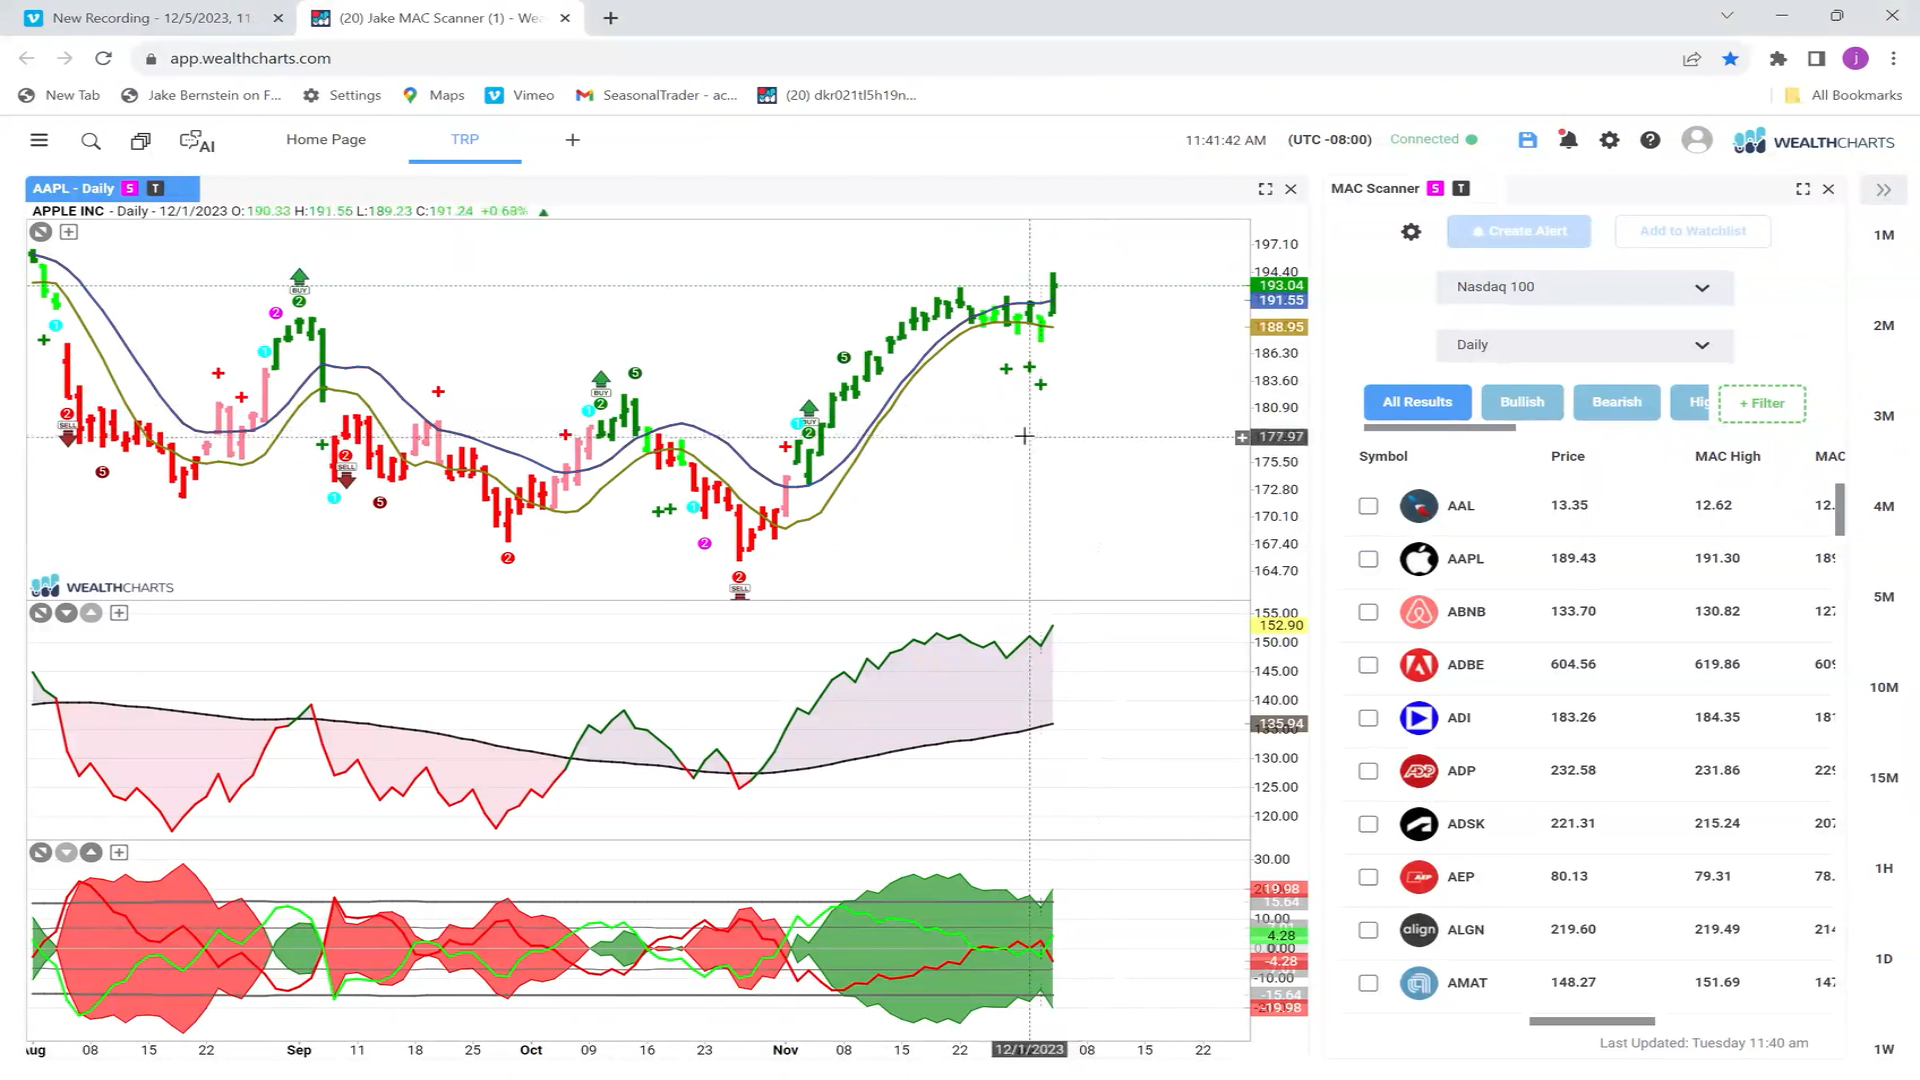Tick the AAPL row checkbox

pos(1368,559)
